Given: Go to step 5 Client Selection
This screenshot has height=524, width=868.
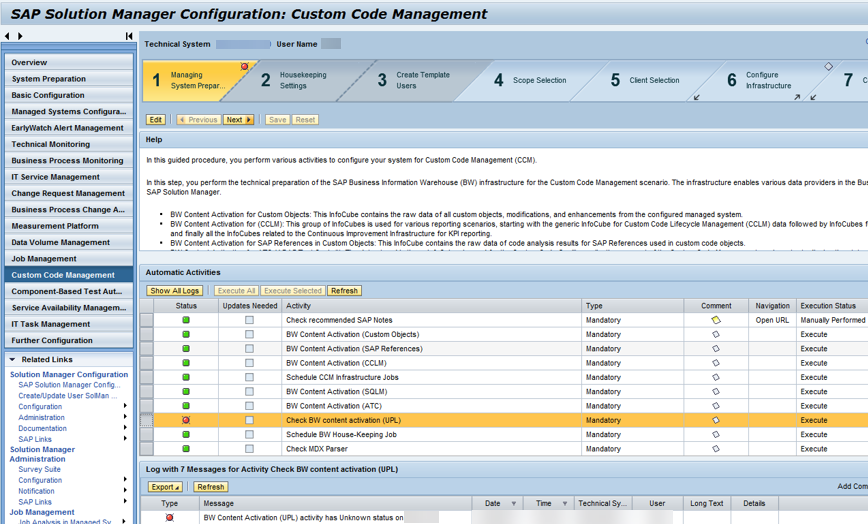Looking at the screenshot, I should [x=646, y=80].
